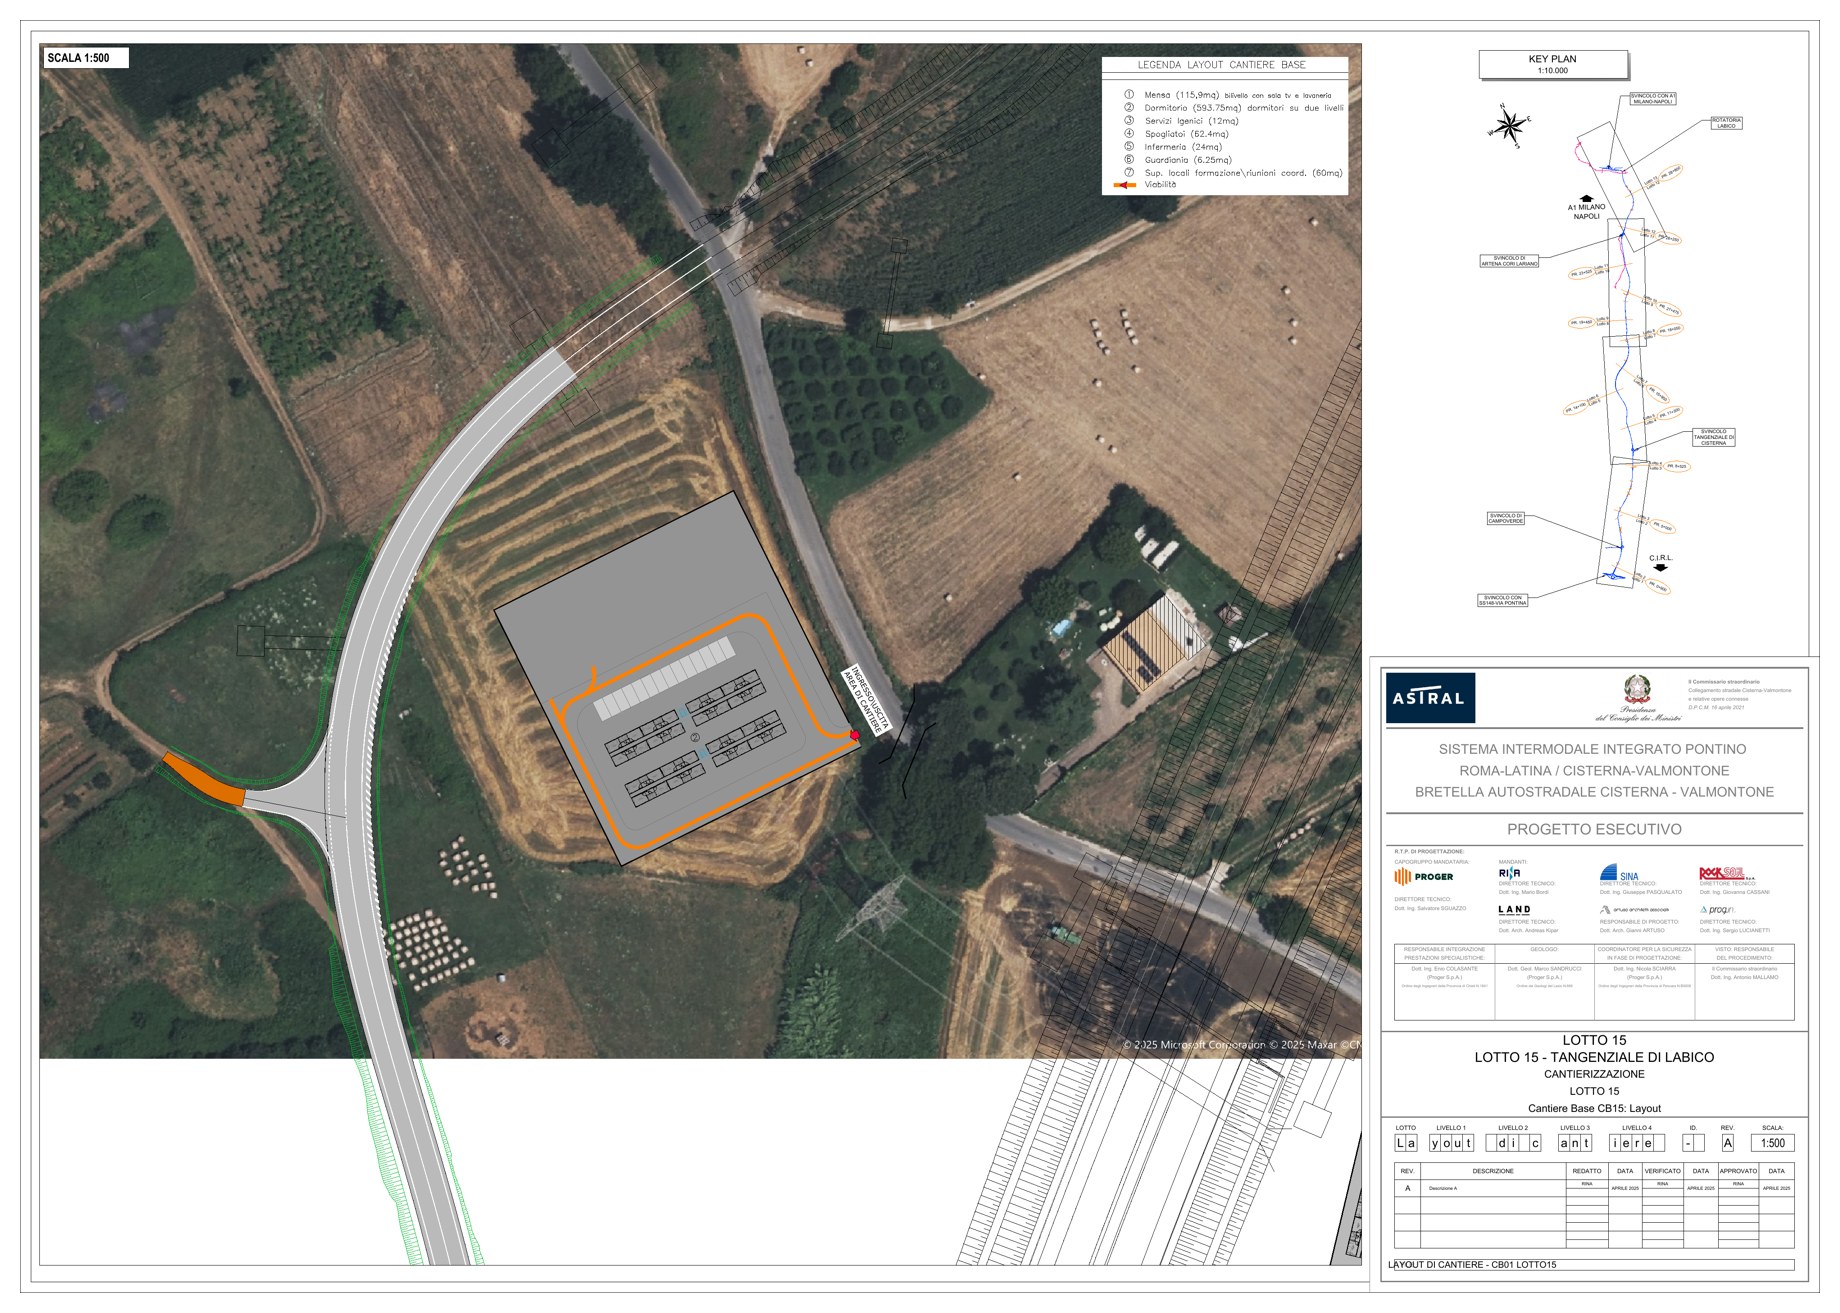The width and height of the screenshot is (1840, 1313).
Task: Click the INGRESSO/USCITA AREA DI CANTIERE label
Action: pos(866,701)
